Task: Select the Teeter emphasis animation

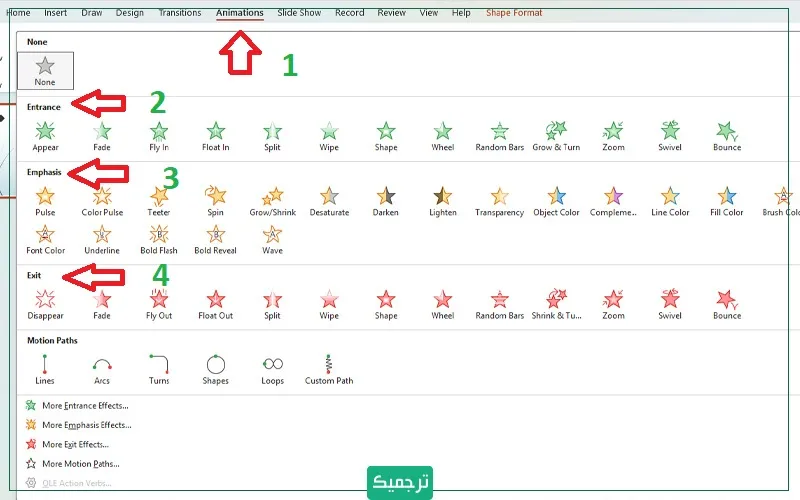Action: coord(159,200)
